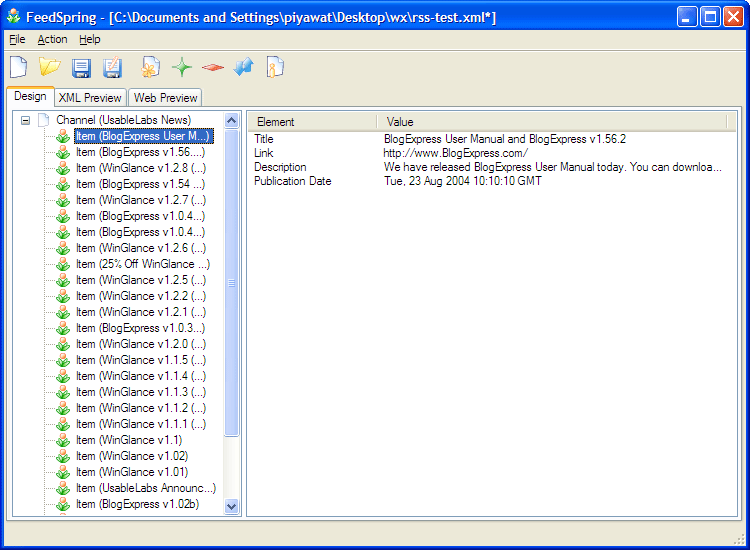Select Item (UsableLabs Announc...)
Screen dimensions: 750x550
146,488
